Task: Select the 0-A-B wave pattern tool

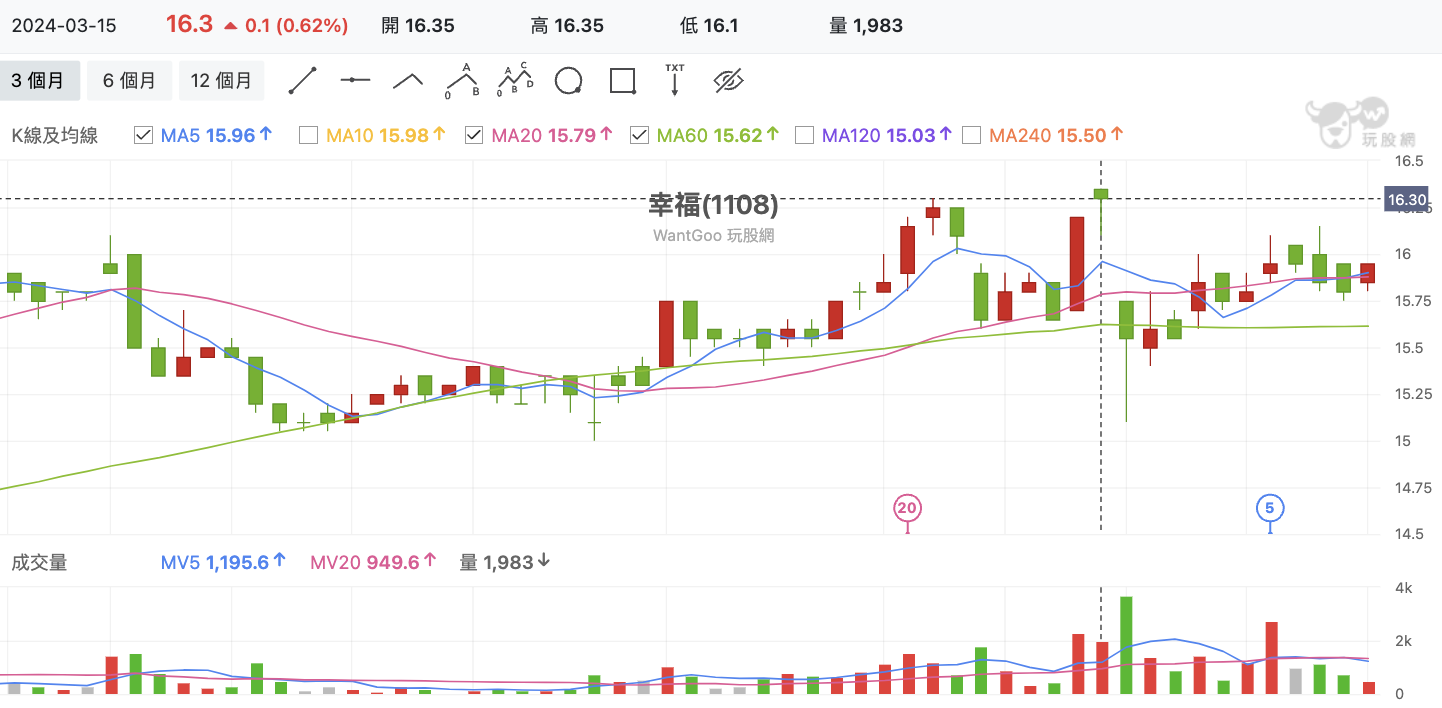Action: (x=462, y=80)
